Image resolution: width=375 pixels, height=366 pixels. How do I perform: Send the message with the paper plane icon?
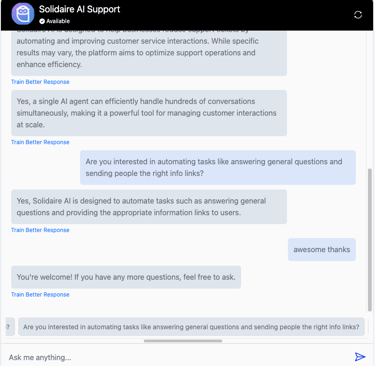point(360,357)
